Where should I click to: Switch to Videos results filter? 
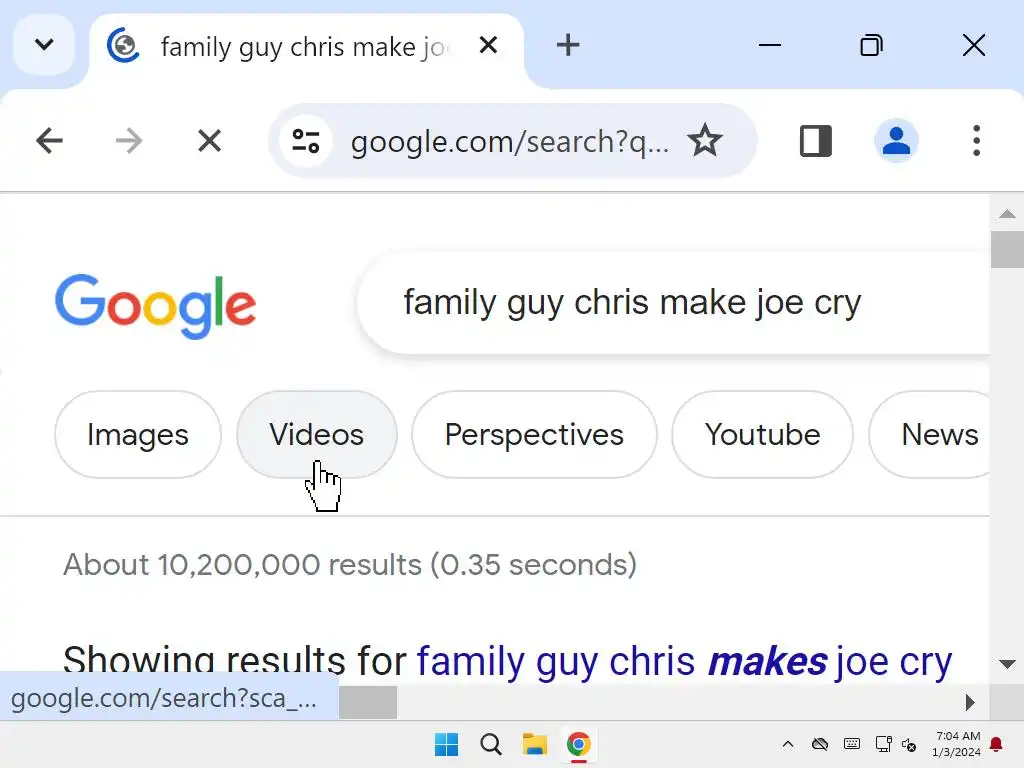coord(316,435)
